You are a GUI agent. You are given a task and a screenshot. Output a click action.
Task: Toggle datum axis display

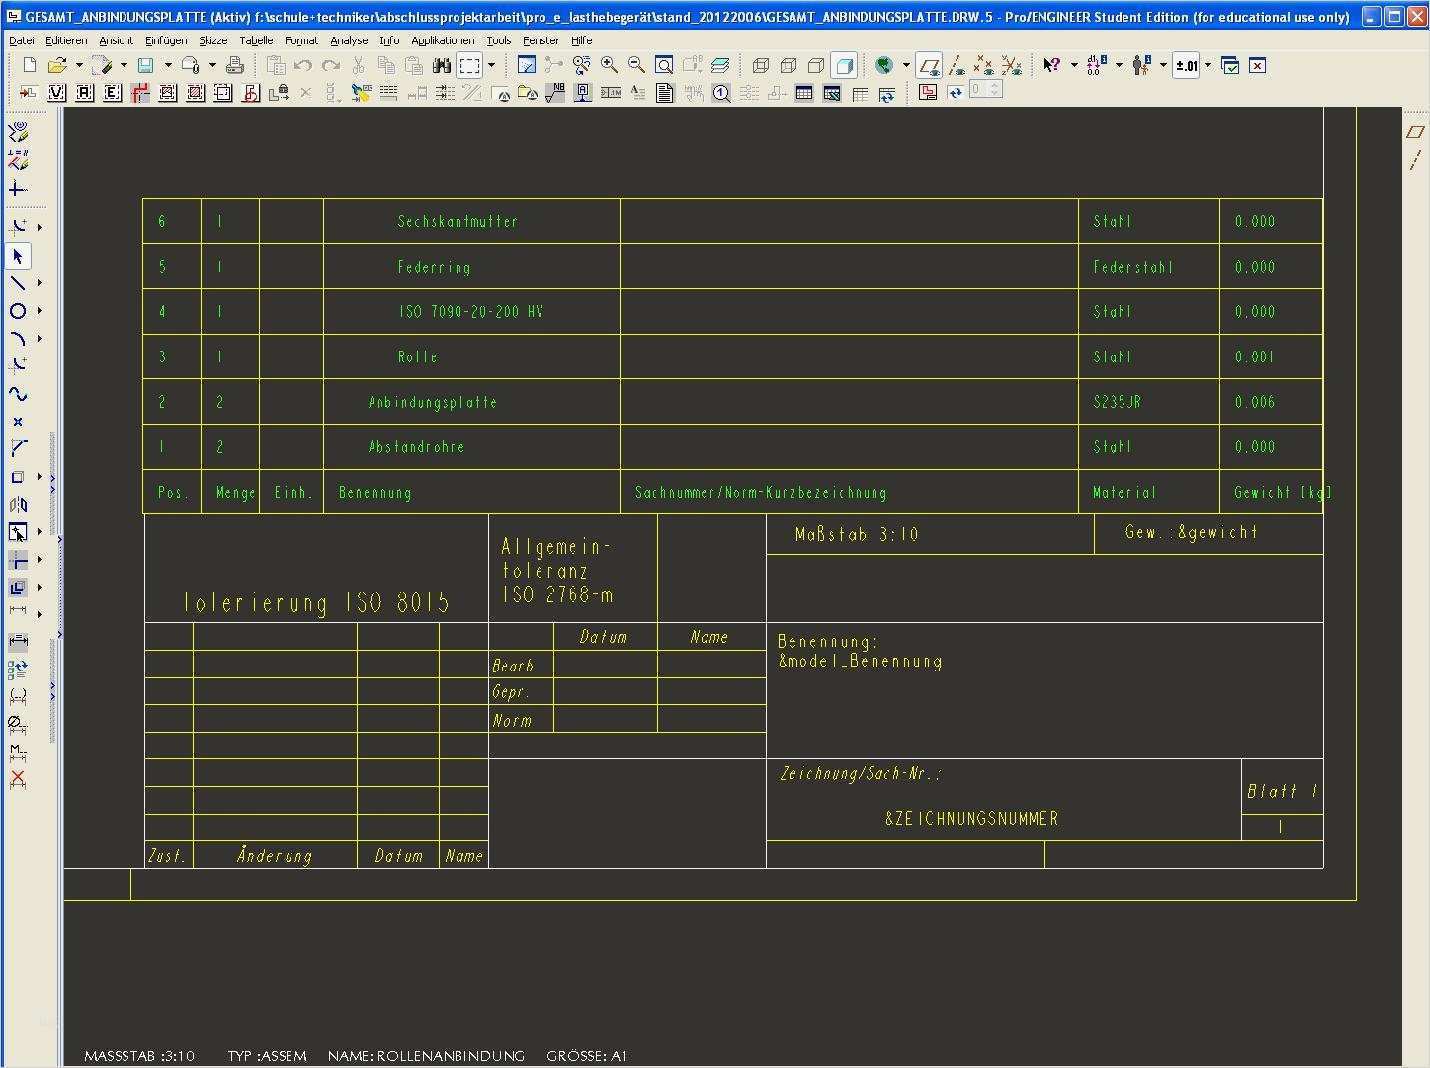(x=957, y=66)
